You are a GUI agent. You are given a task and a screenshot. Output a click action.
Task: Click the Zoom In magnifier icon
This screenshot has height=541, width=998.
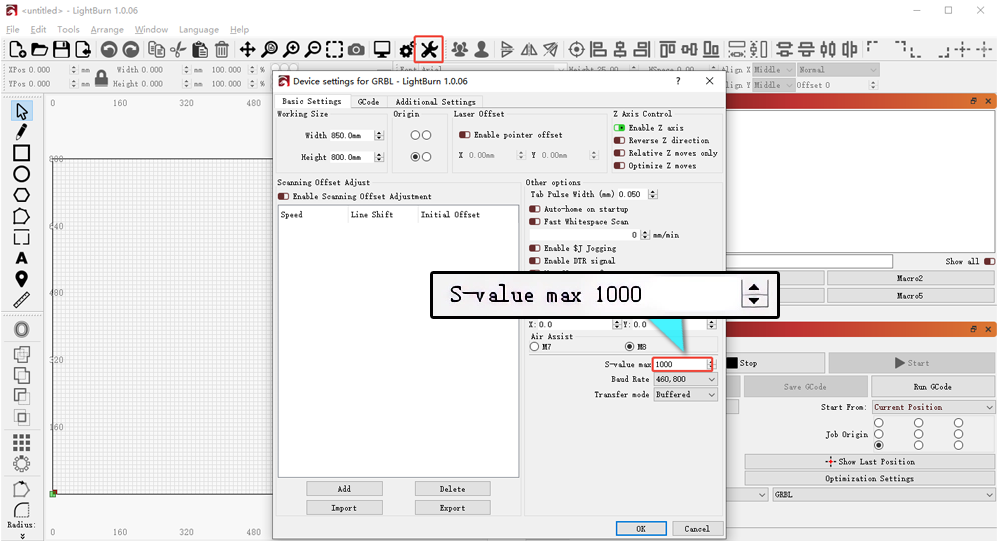point(292,50)
